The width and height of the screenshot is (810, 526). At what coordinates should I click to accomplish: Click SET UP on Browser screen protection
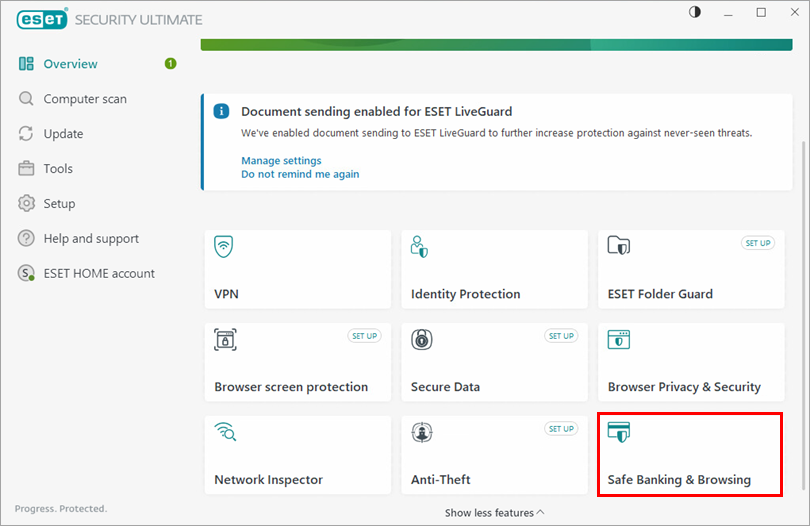pos(364,336)
